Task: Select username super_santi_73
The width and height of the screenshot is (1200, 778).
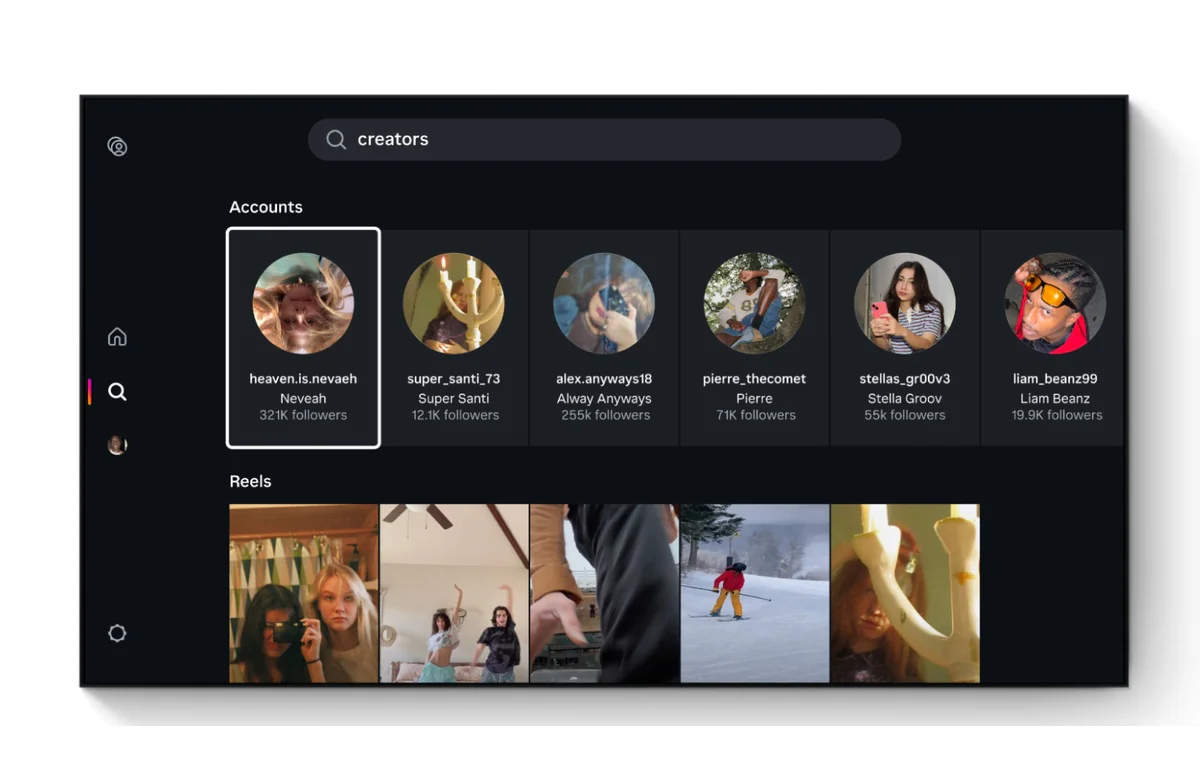Action: pyautogui.click(x=454, y=379)
